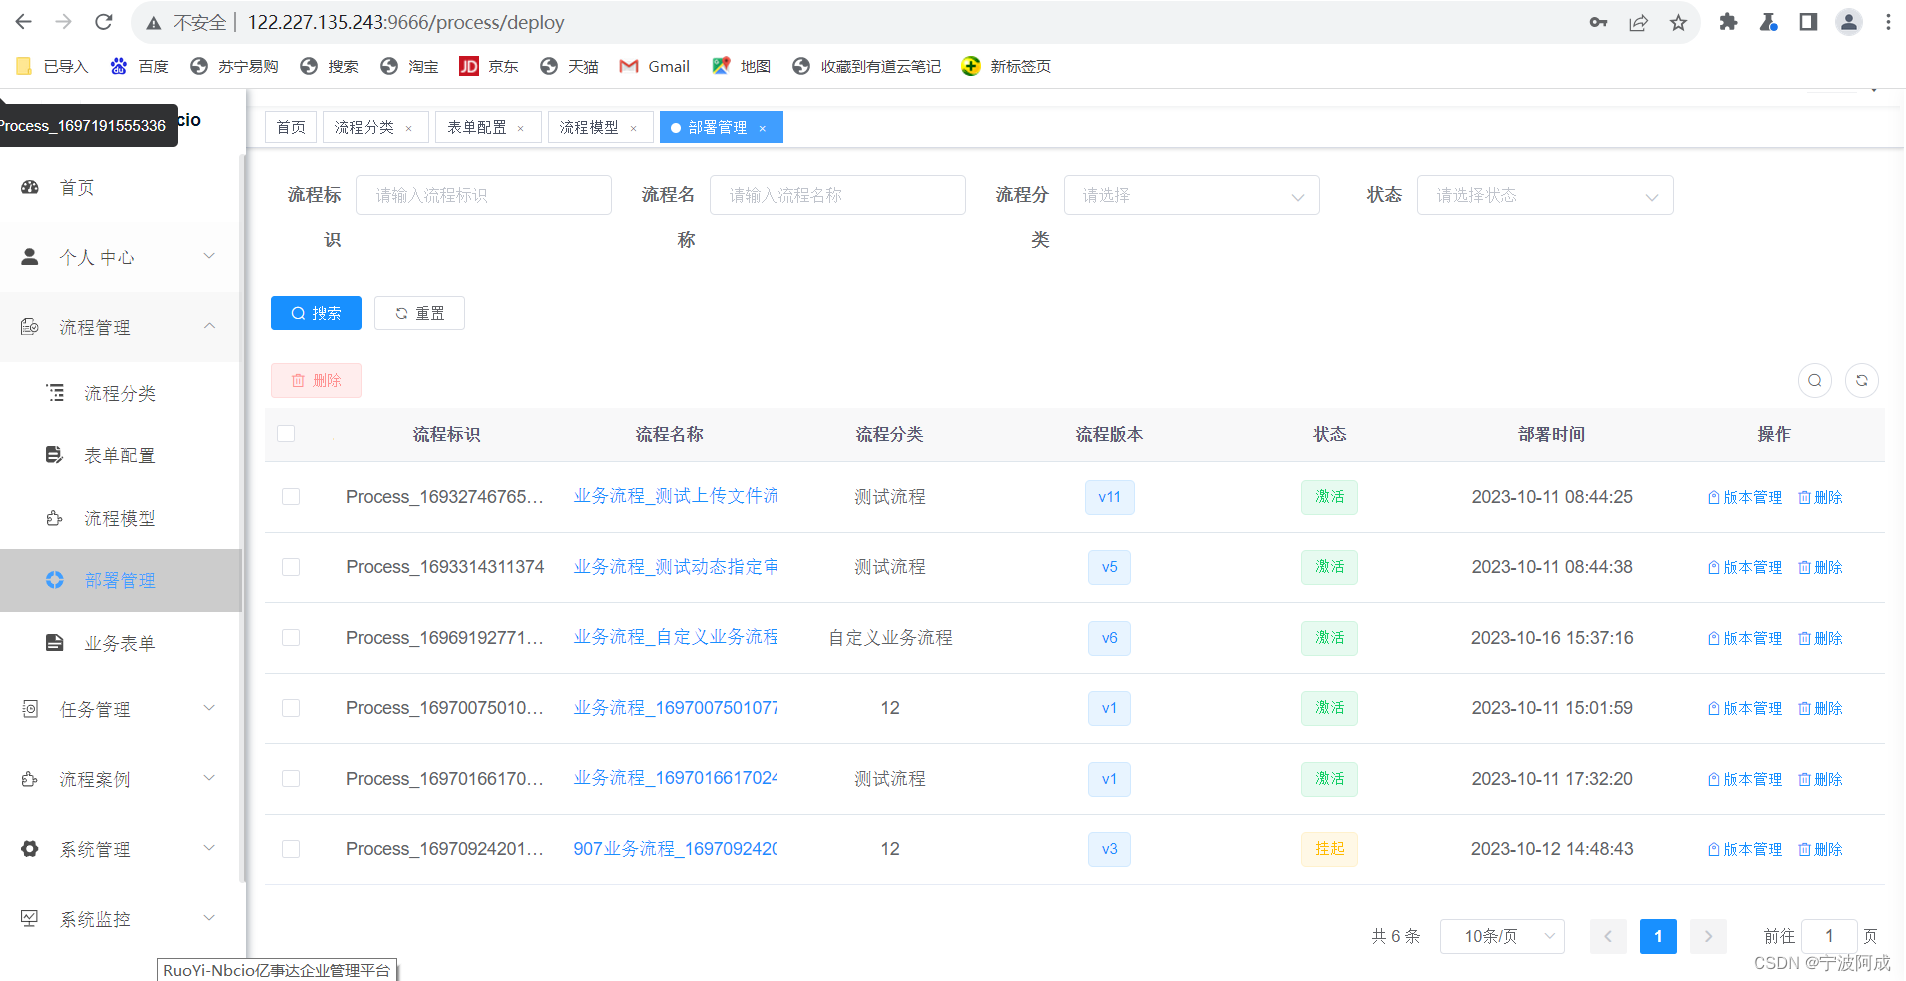Open the browser profile avatar

click(1848, 22)
